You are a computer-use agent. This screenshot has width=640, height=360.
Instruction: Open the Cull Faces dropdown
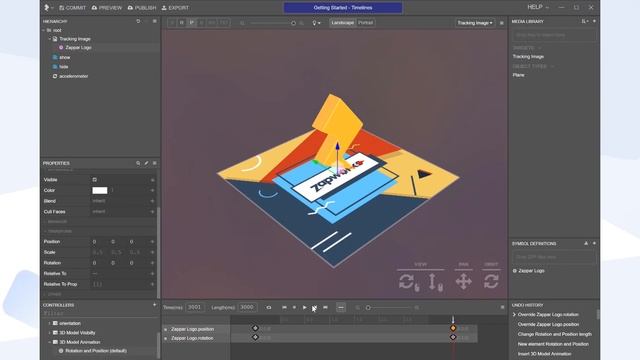(119, 212)
